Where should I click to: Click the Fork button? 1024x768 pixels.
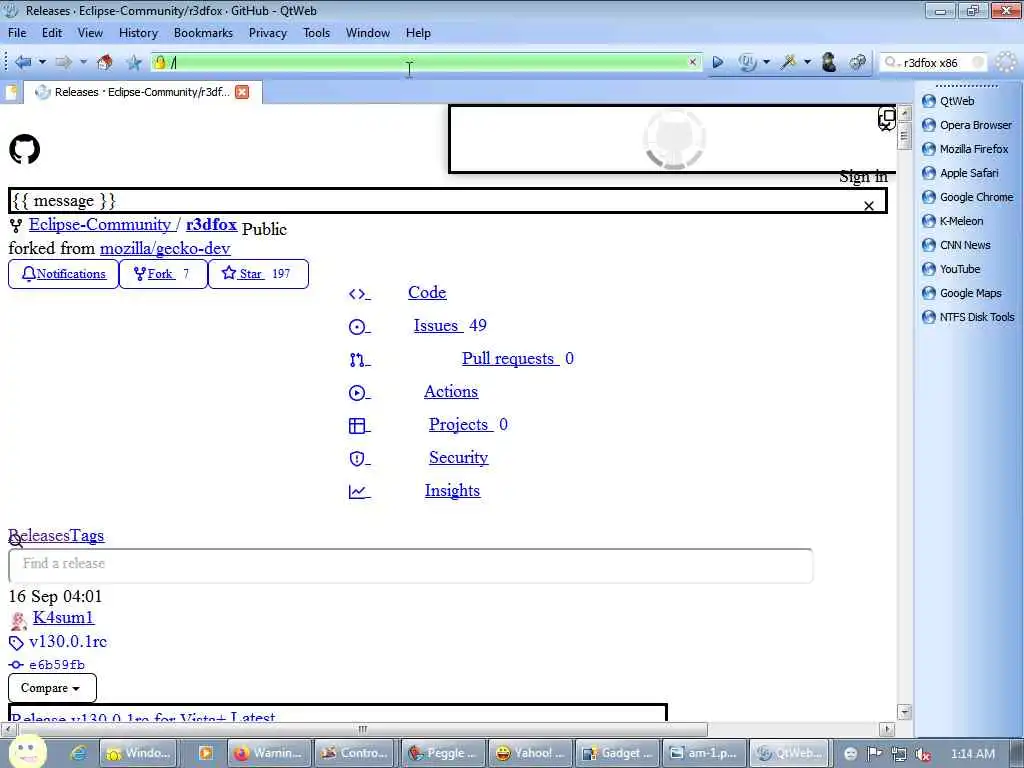pos(163,274)
